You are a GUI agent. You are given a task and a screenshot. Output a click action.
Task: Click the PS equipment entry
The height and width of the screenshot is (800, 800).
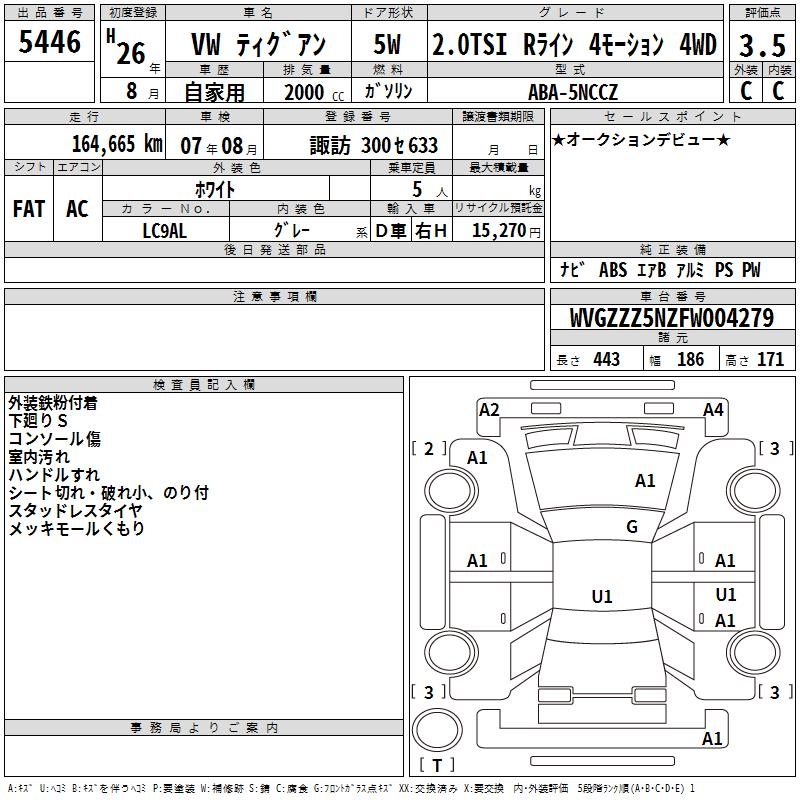pyautogui.click(x=723, y=270)
